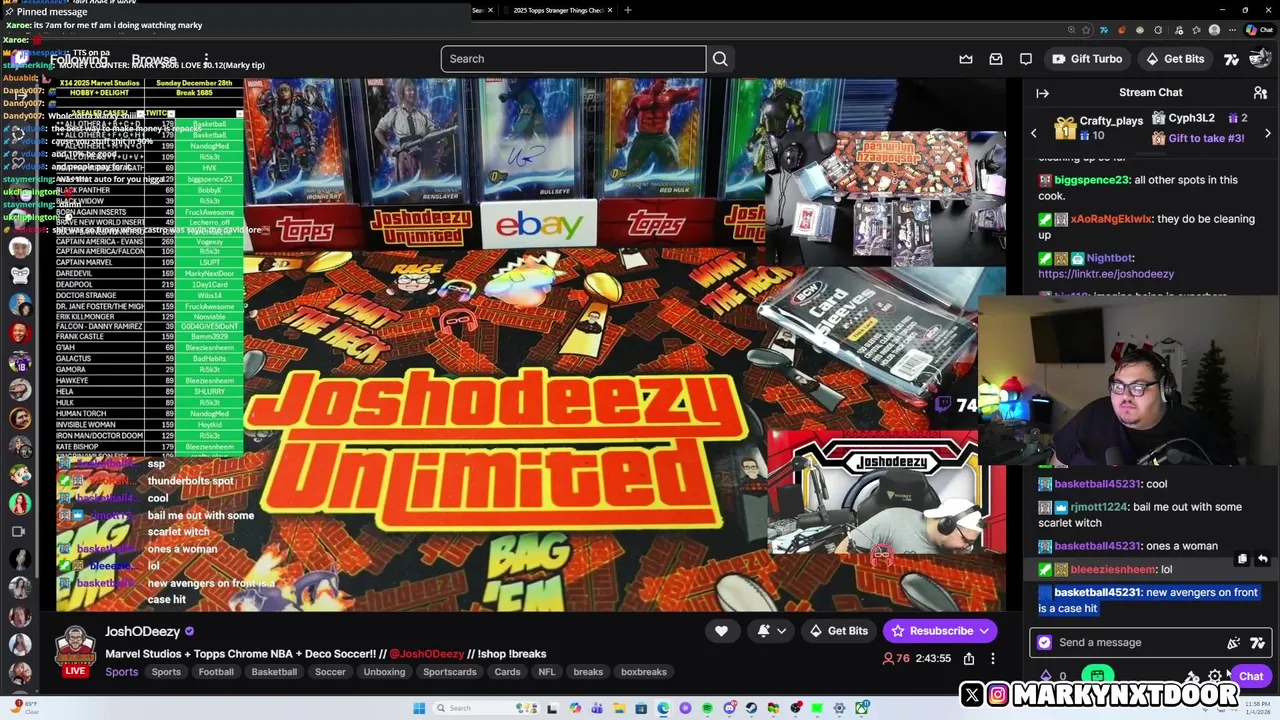Screen dimensions: 1280x720
Task: Open the @JoshODeezy mention in title
Action: coord(427,654)
